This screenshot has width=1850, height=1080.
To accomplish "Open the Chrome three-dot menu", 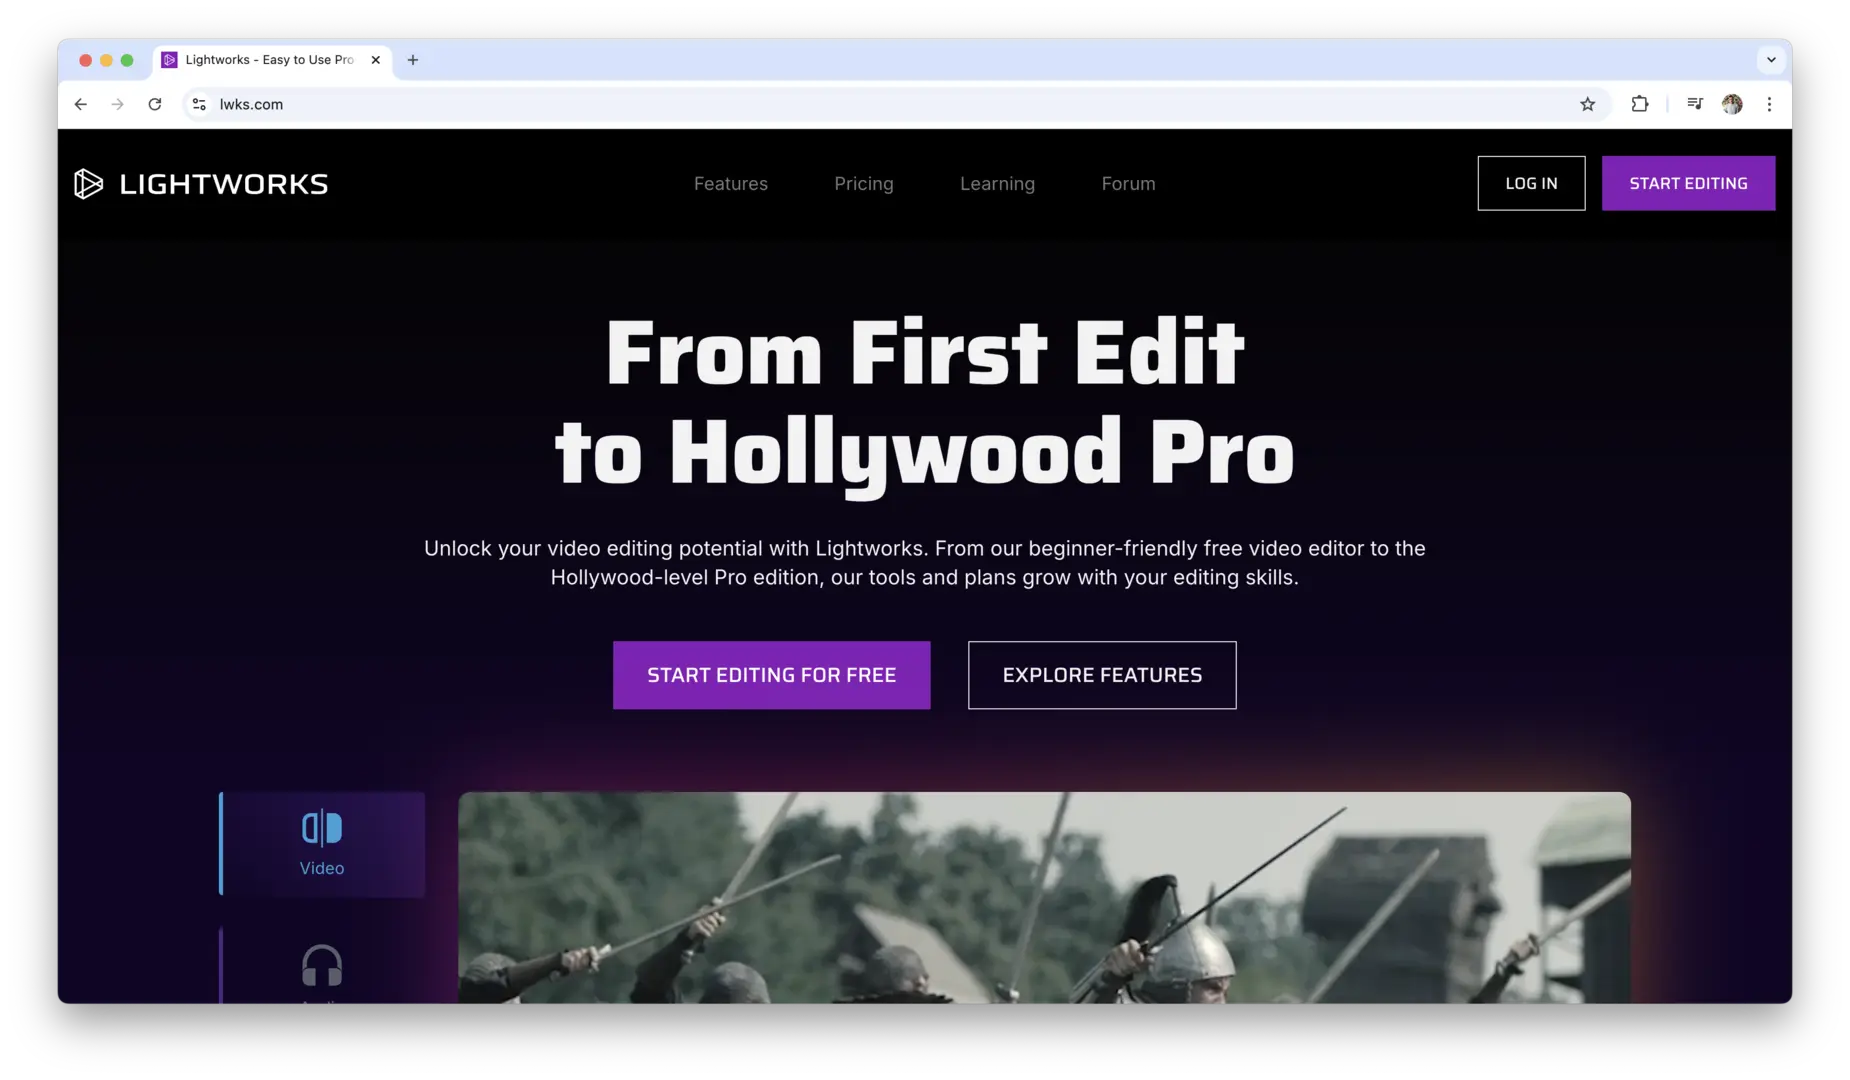I will [1769, 104].
